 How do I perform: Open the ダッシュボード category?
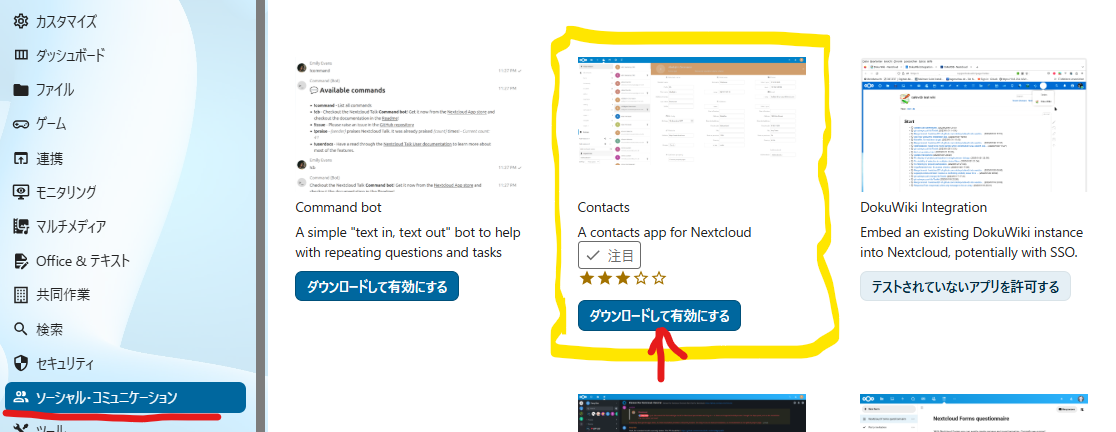[125, 56]
